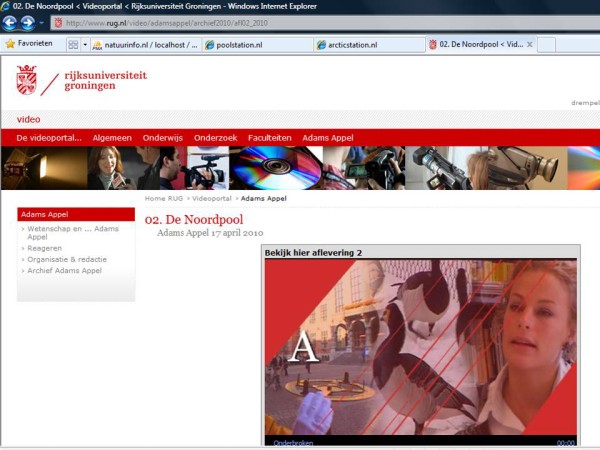Click the Rijksuniversiteit Groningen crest logo
The height and width of the screenshot is (450, 600).
(x=27, y=79)
